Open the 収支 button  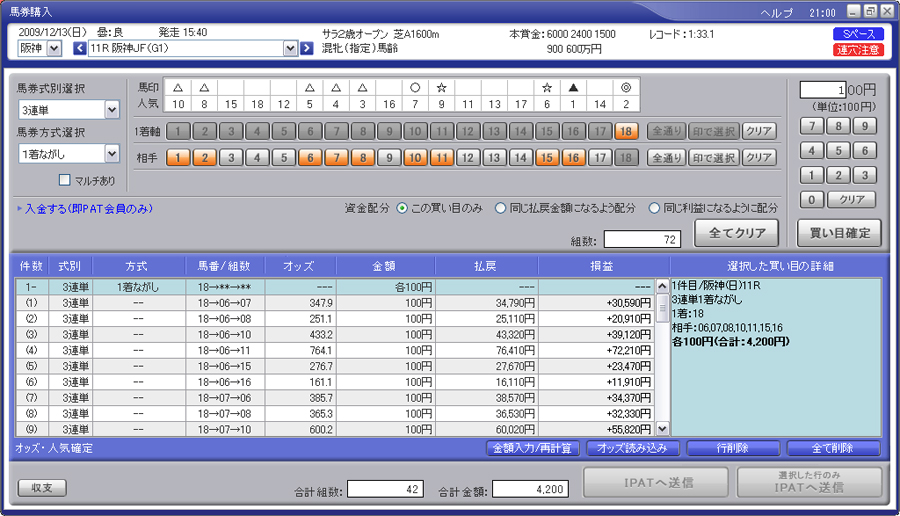click(x=42, y=488)
